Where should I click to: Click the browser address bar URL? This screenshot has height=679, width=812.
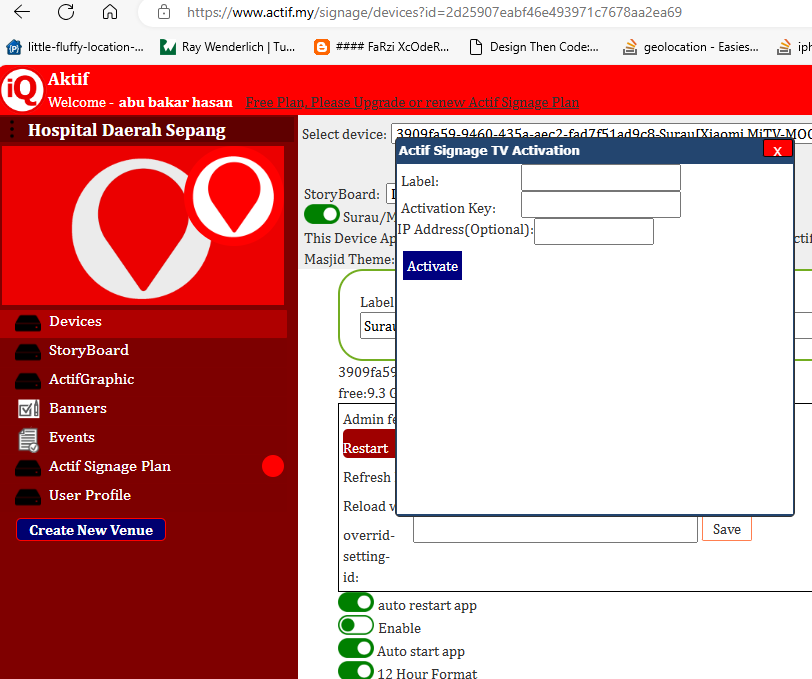(434, 12)
